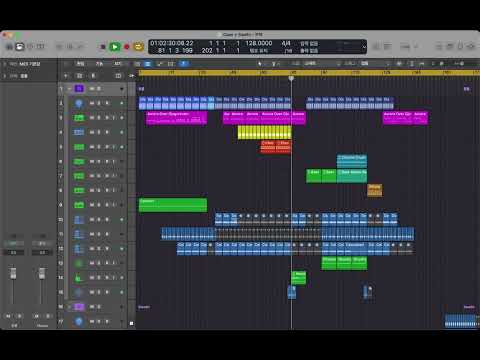Click the purple folder icon on track 1
The image size is (480, 360).
coord(79,89)
